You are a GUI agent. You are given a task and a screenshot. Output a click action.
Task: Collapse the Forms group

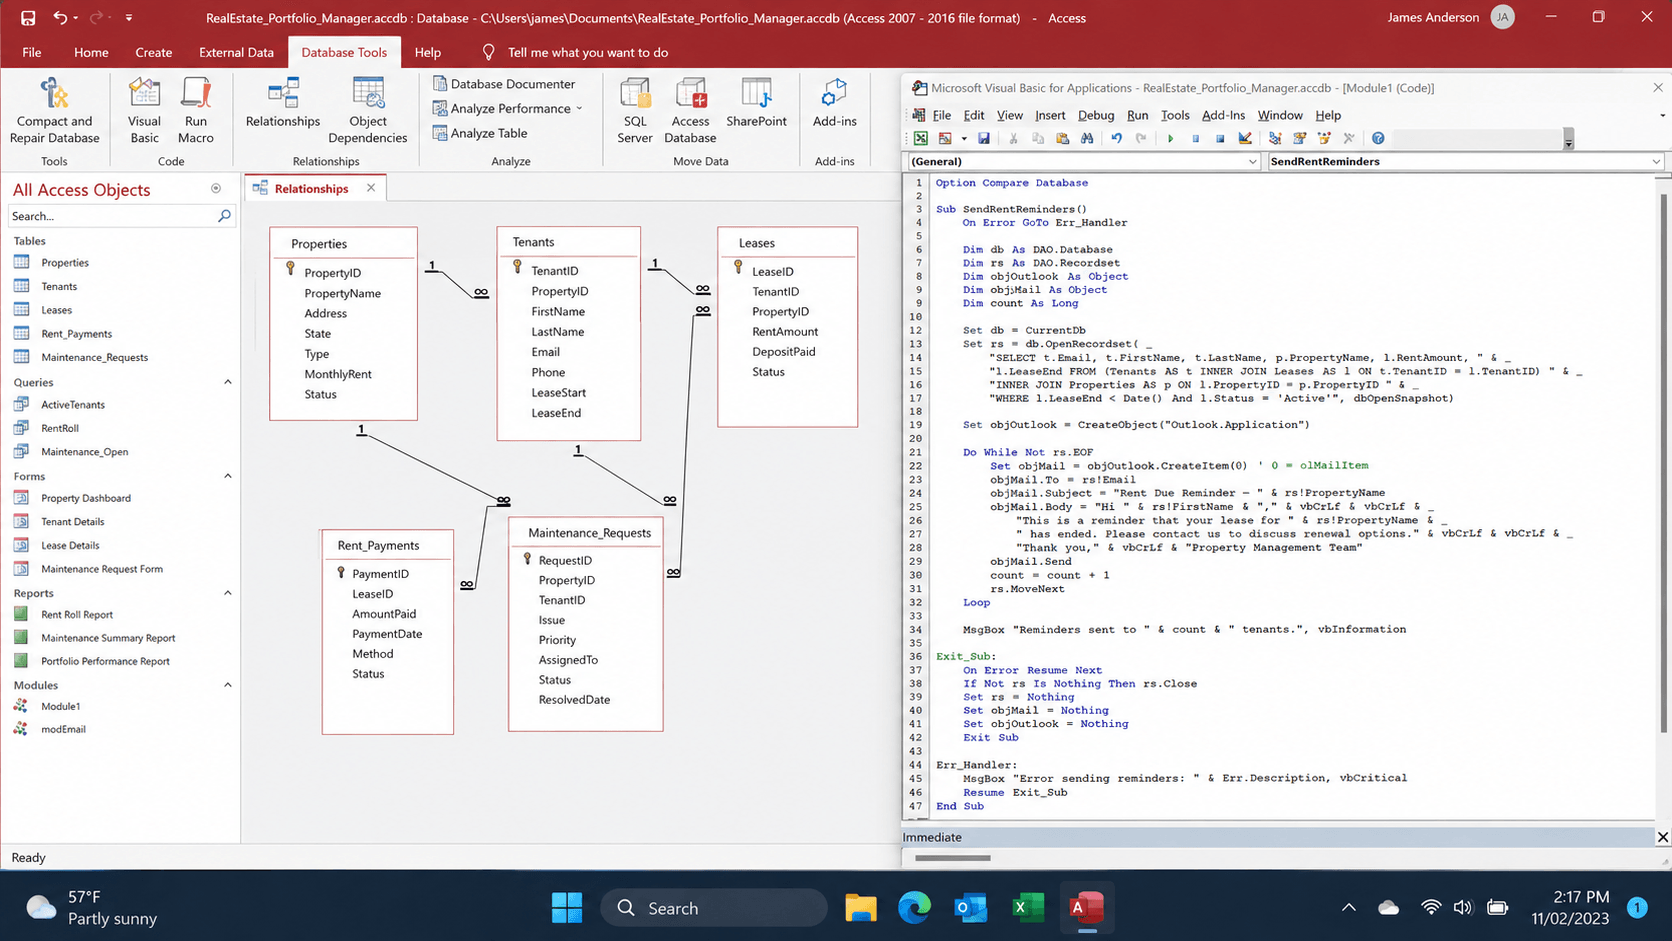[x=227, y=476]
